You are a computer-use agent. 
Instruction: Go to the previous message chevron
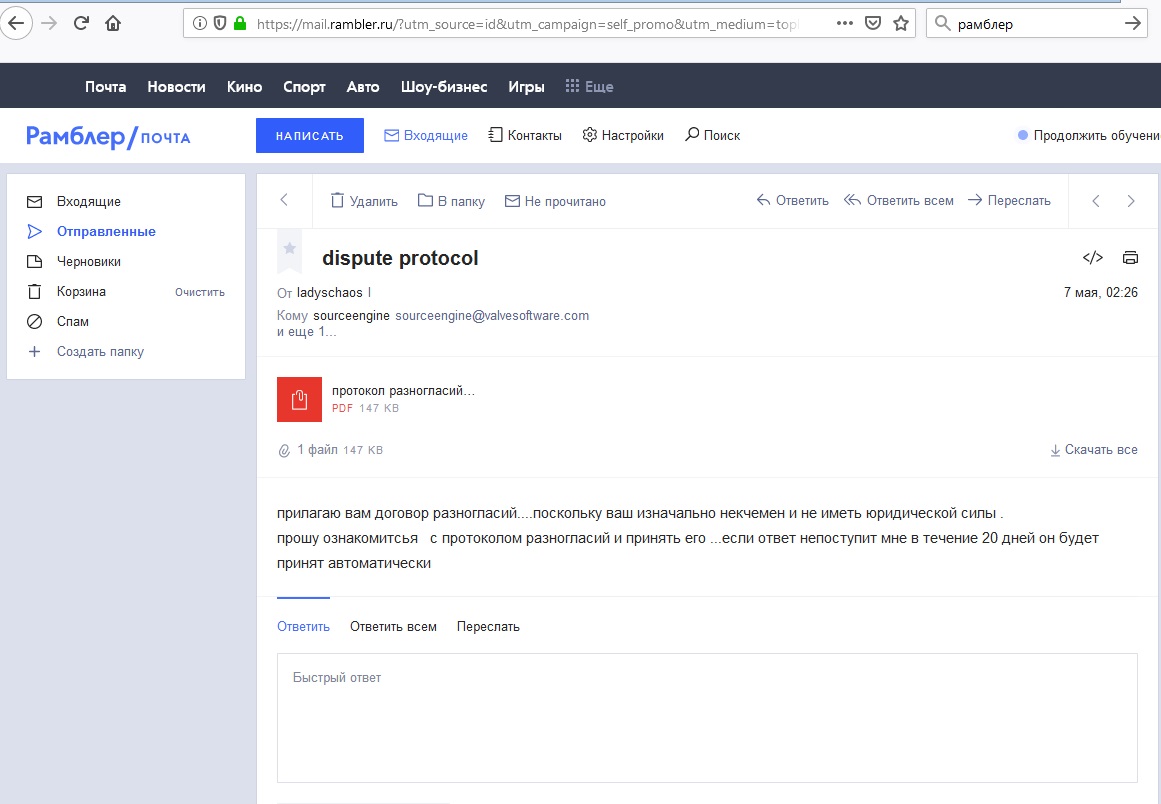tap(1096, 201)
